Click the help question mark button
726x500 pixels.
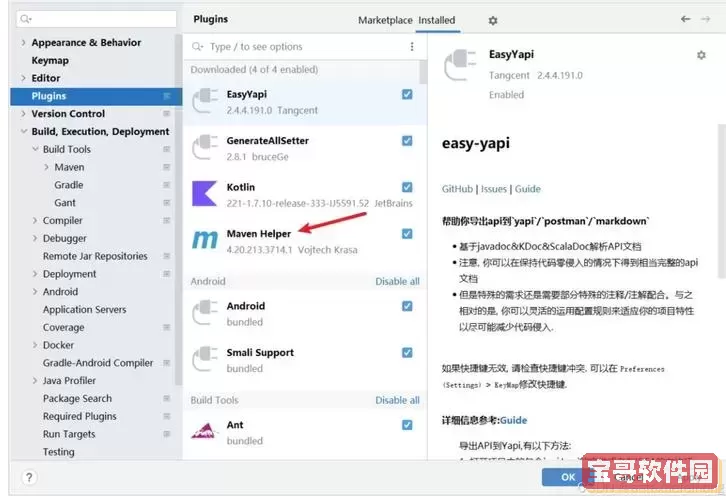pos(29,477)
